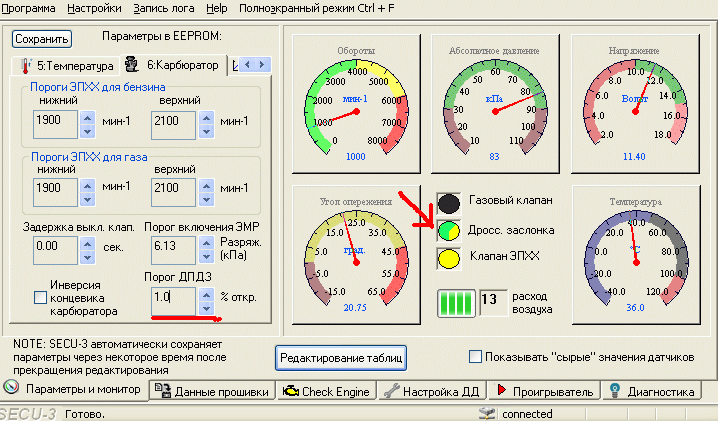
Task: Toggle Показывать сырые значения датчиков checkbox
Action: tap(476, 356)
